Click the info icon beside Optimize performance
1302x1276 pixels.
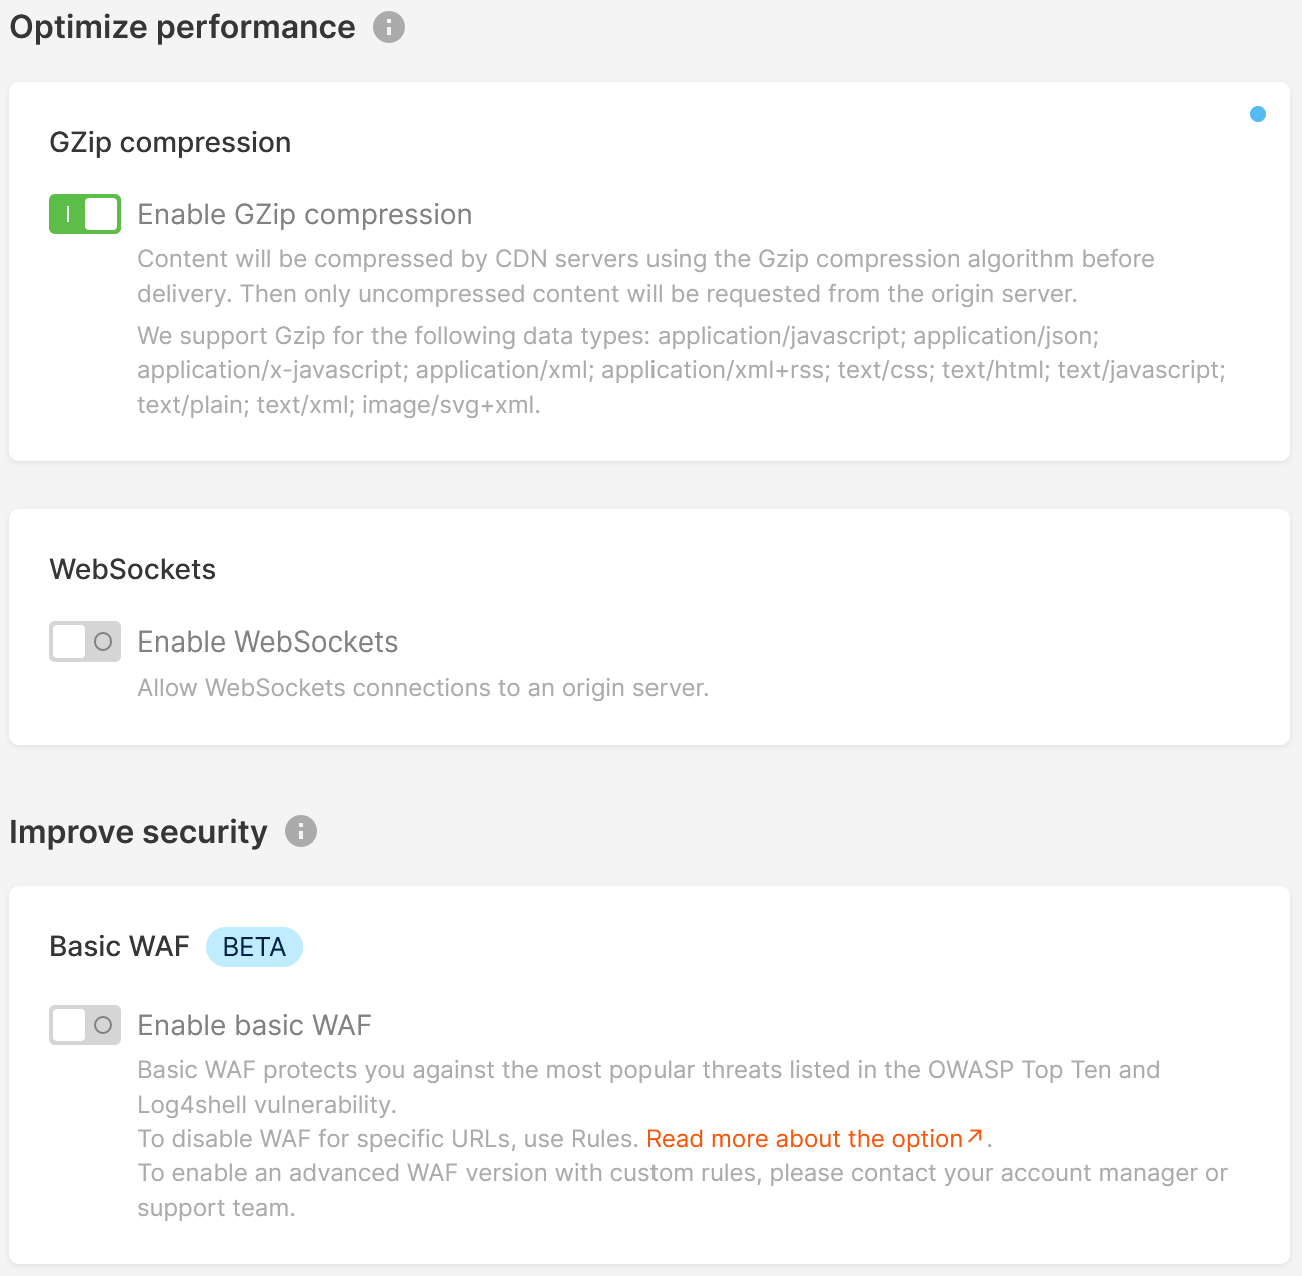[388, 27]
